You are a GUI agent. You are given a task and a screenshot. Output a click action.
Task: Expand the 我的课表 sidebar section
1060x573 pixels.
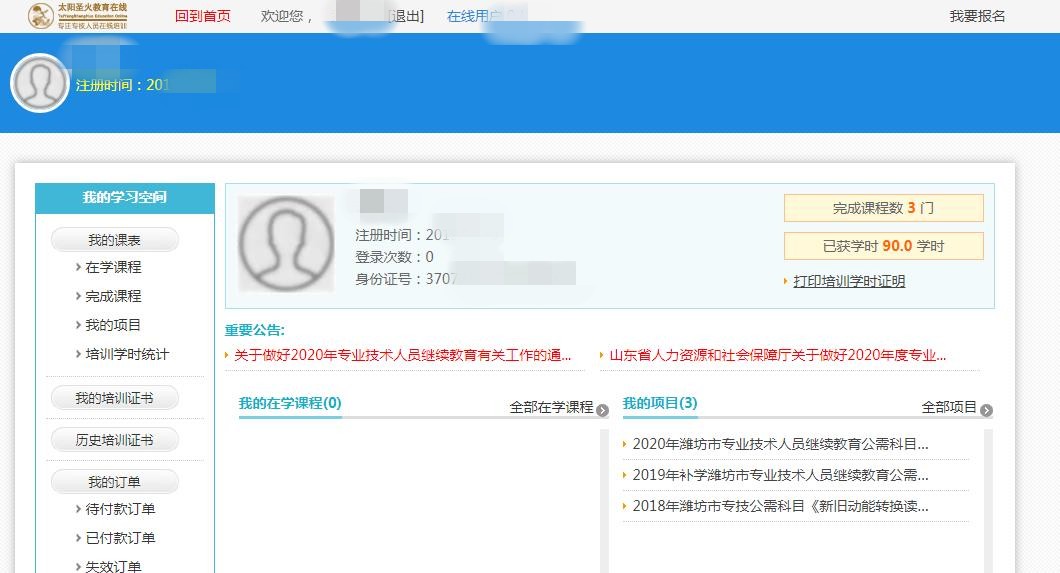point(114,240)
